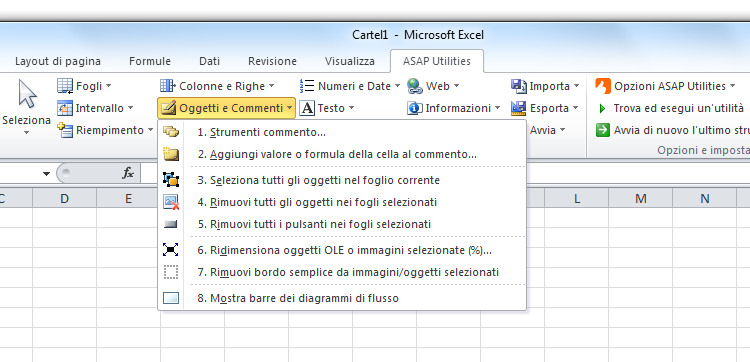
Task: Select column L header
Action: click(576, 198)
